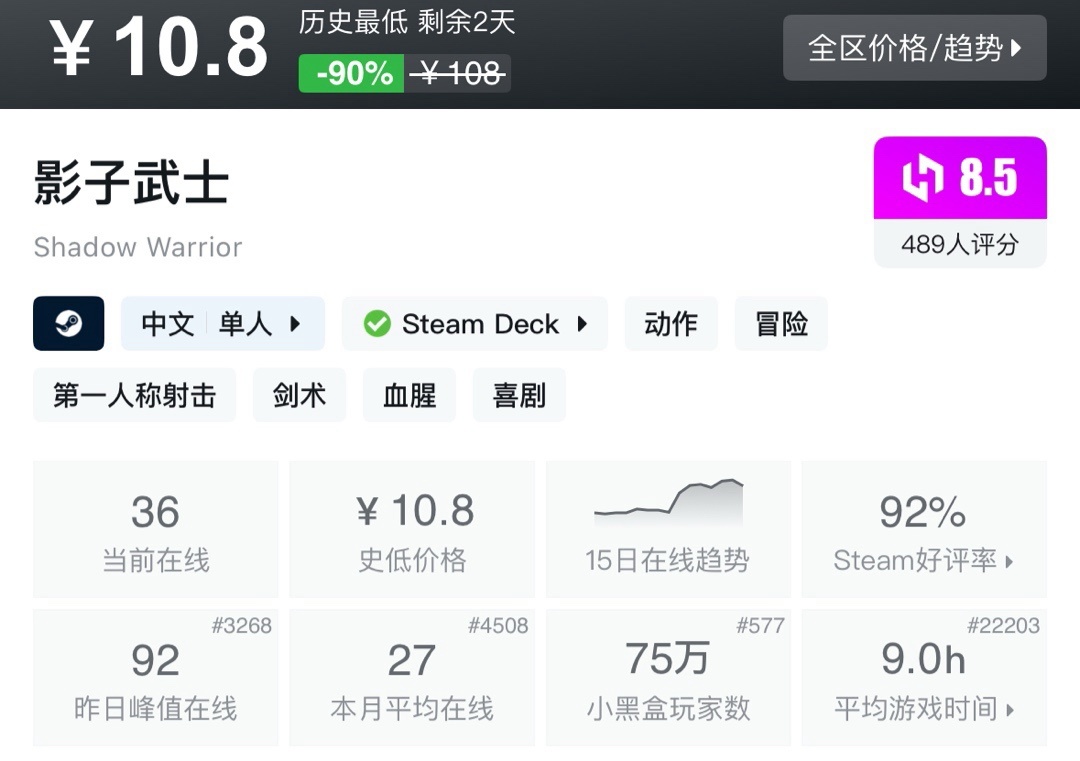Choose the 喜剧 tag
The width and height of the screenshot is (1080, 761).
tap(519, 396)
